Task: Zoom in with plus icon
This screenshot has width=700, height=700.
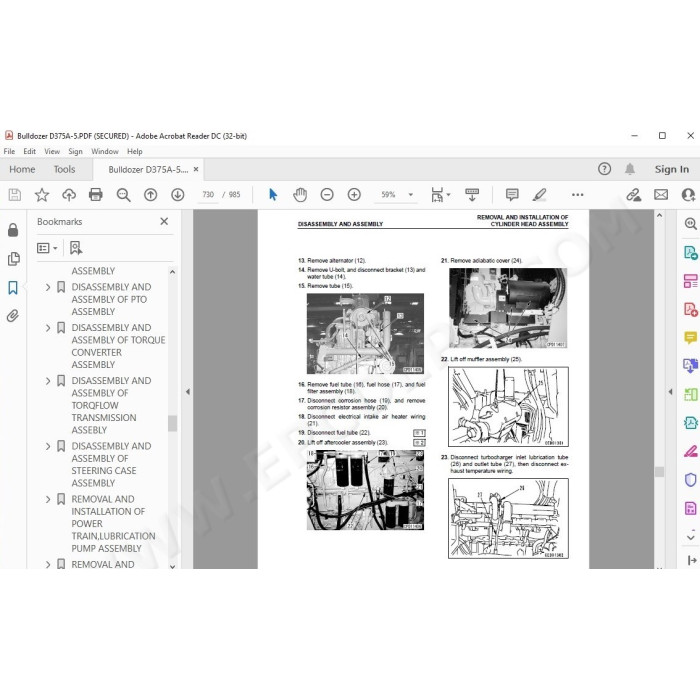Action: (354, 195)
